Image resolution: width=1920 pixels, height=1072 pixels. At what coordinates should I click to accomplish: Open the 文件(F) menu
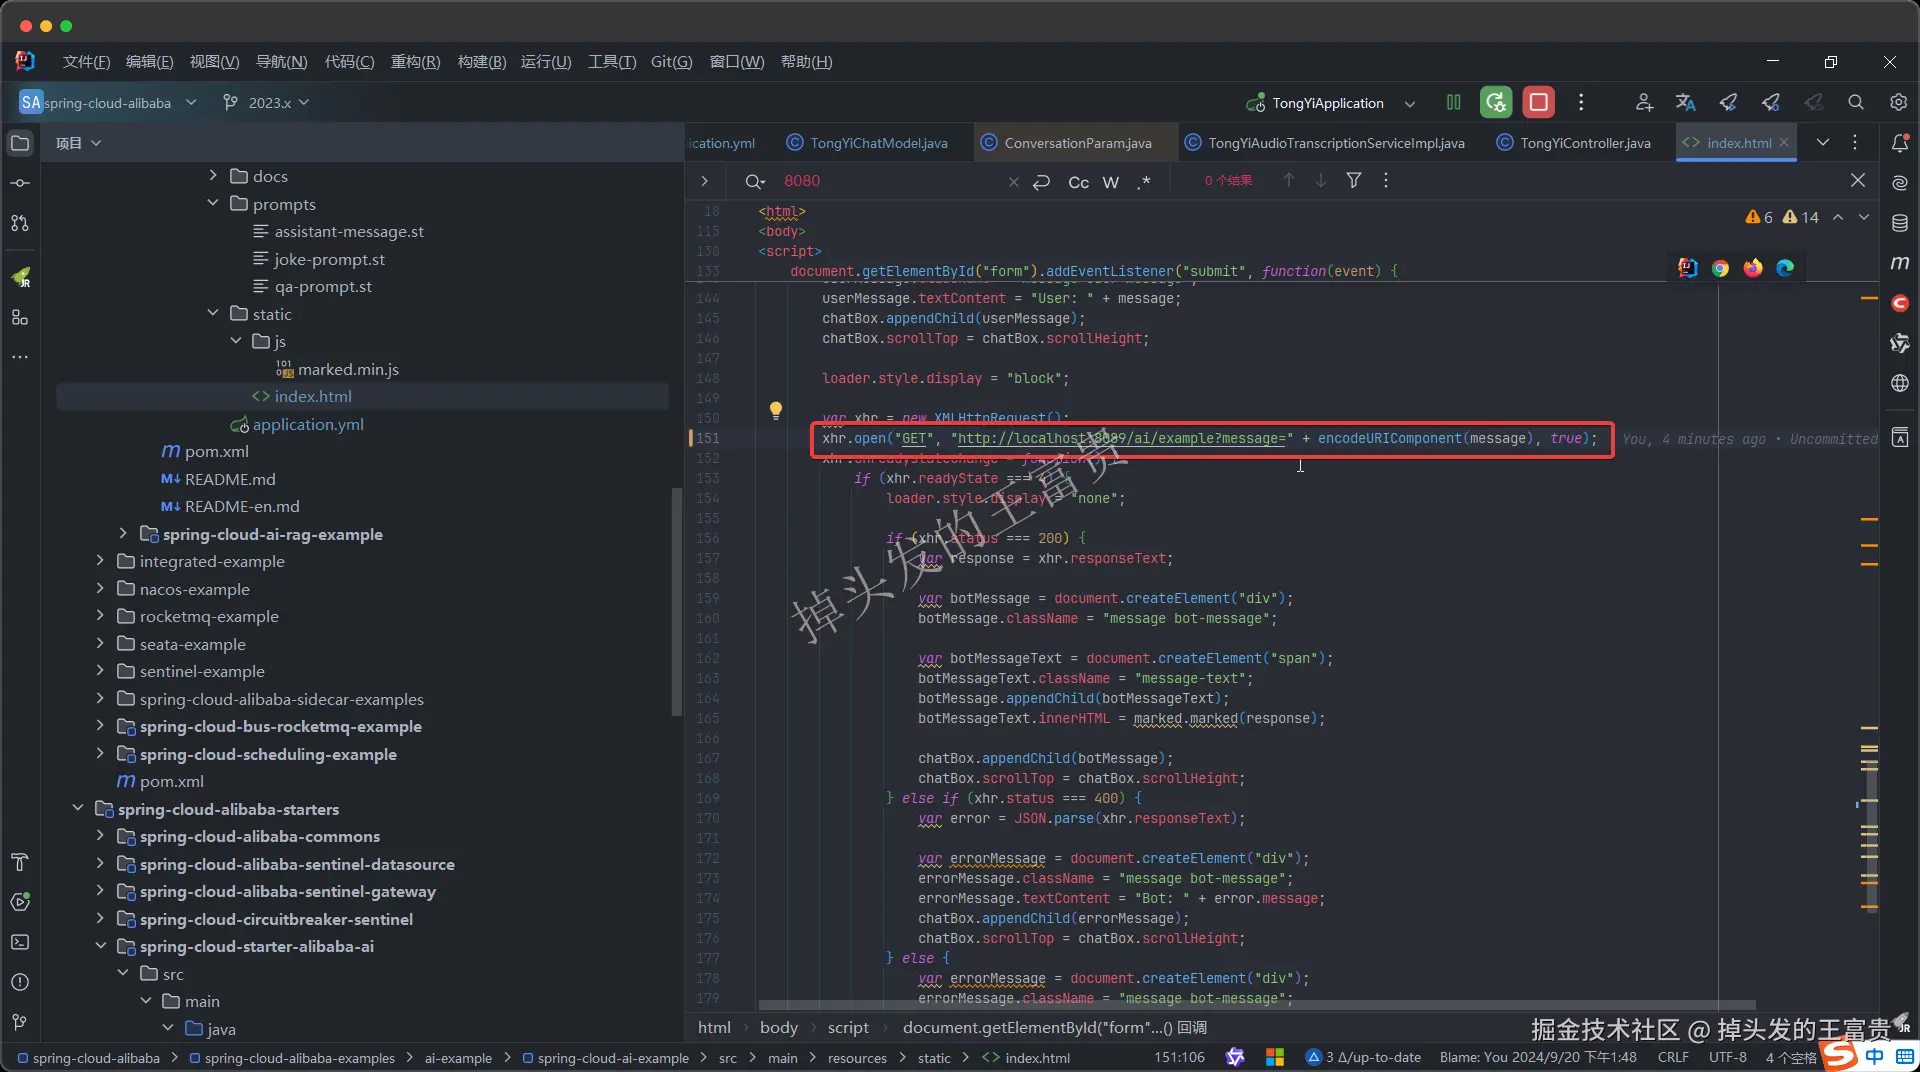click(87, 62)
